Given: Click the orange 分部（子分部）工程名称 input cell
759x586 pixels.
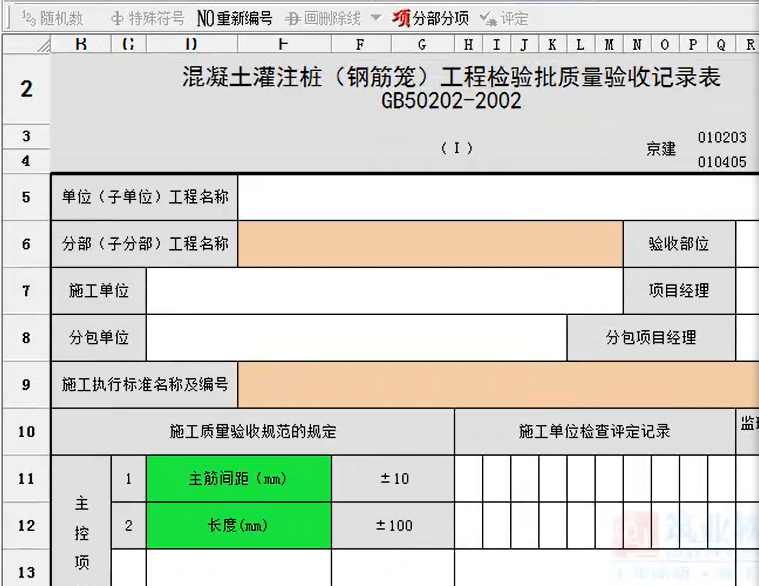Looking at the screenshot, I should [x=430, y=244].
